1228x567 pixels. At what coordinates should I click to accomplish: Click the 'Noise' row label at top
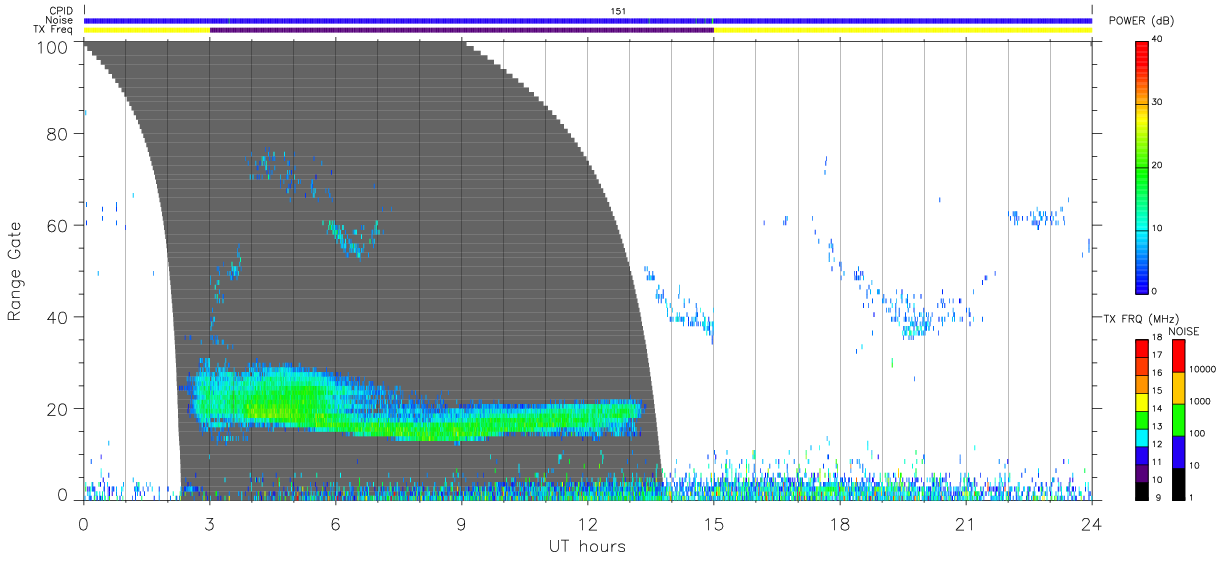[60, 20]
